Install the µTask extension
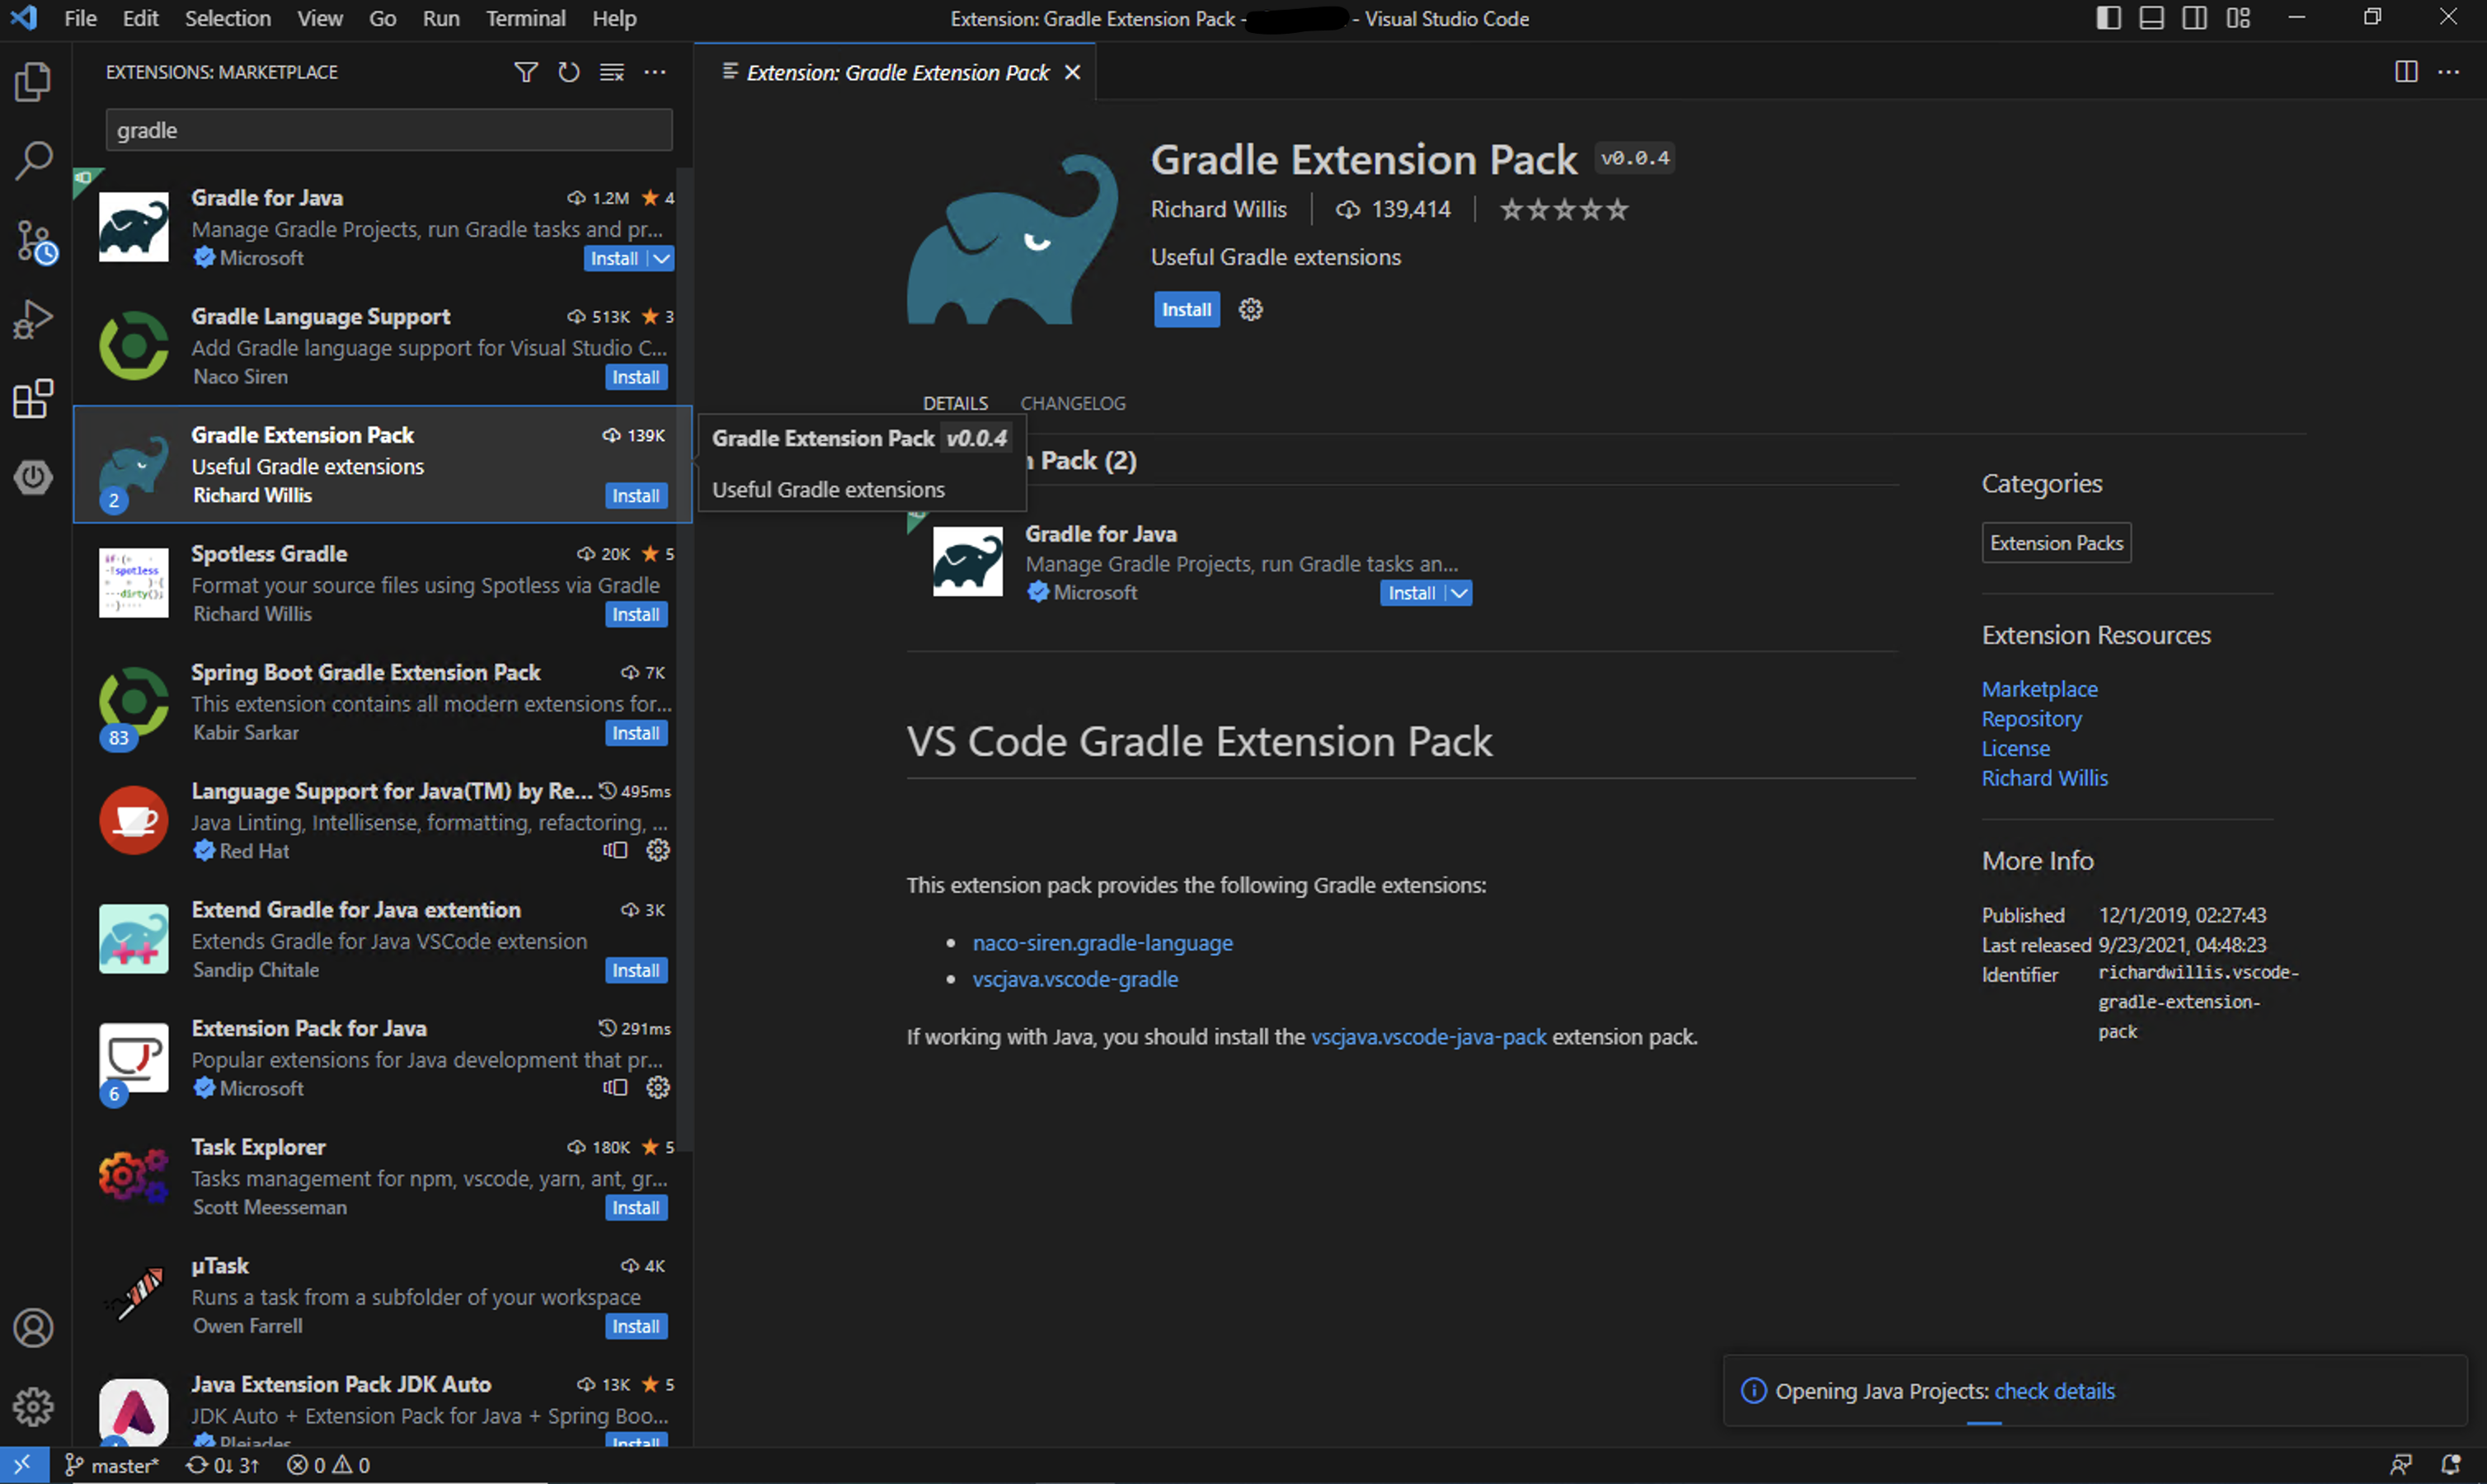 (x=636, y=1326)
